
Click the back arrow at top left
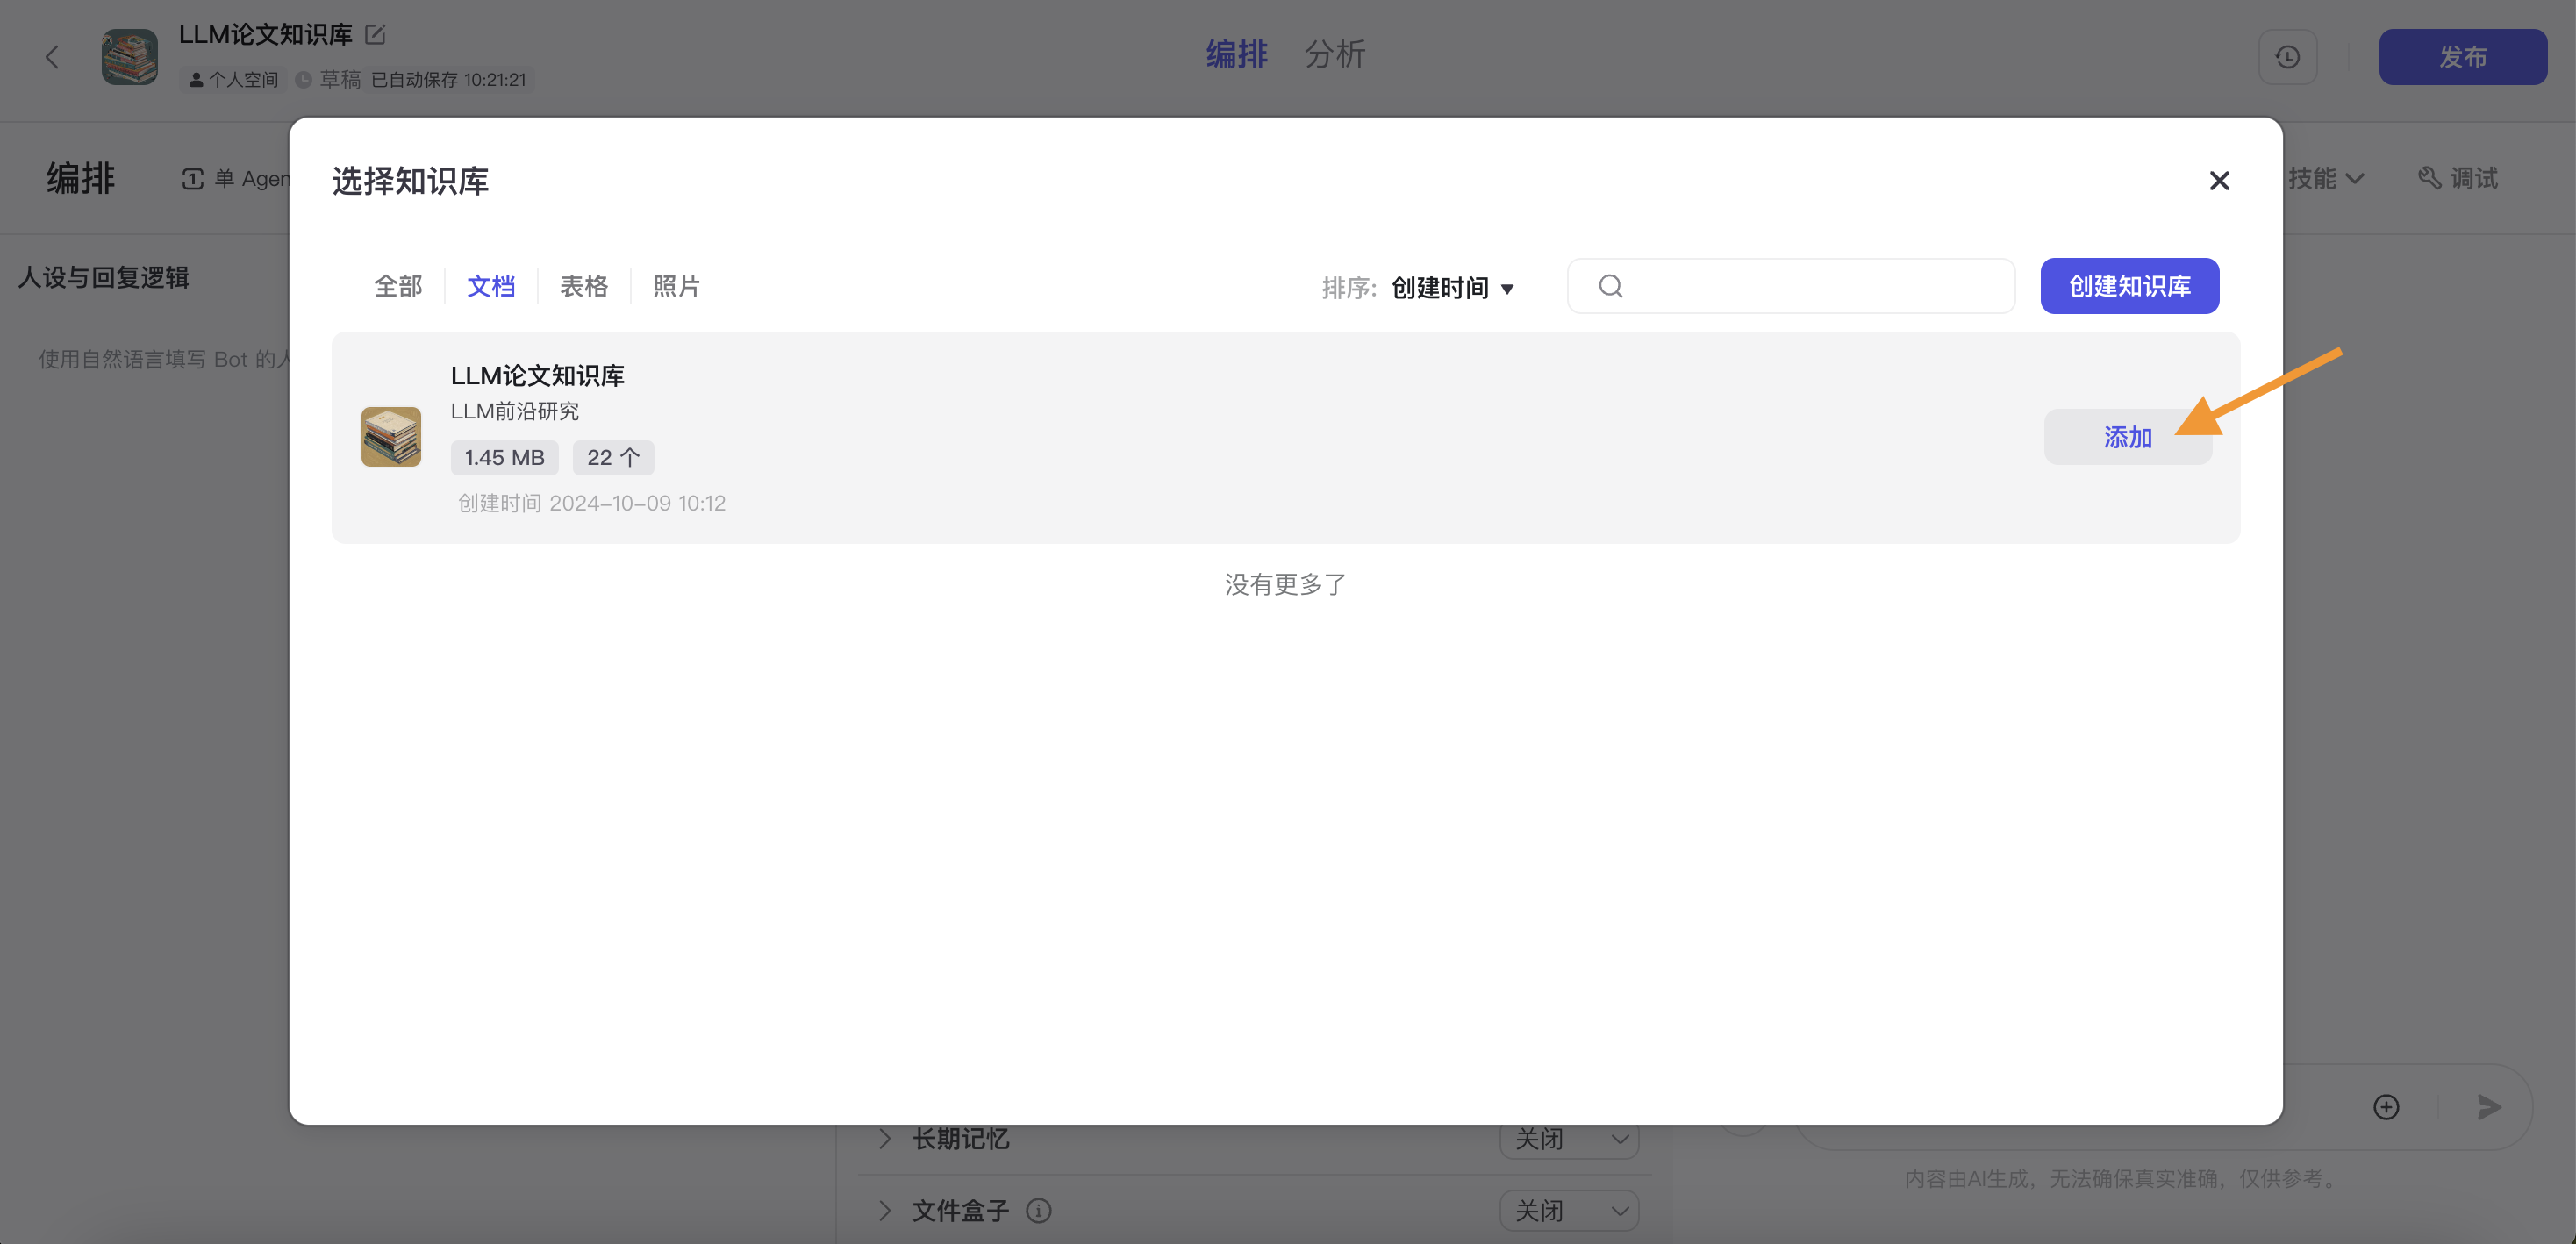[52, 57]
